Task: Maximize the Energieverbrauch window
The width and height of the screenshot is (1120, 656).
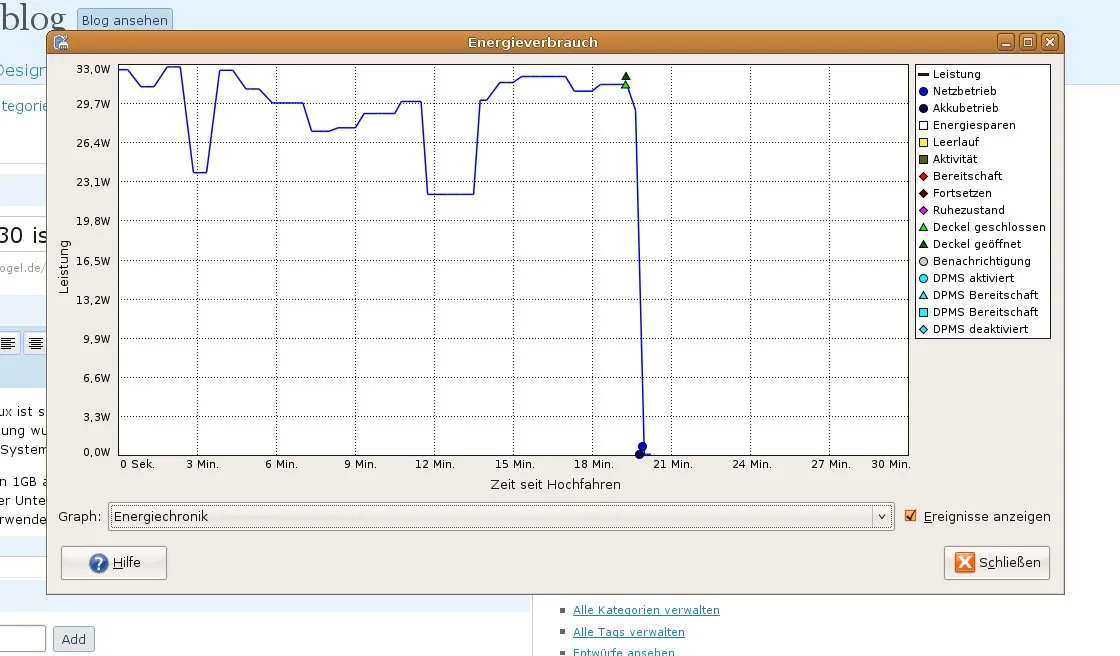Action: click(1028, 42)
